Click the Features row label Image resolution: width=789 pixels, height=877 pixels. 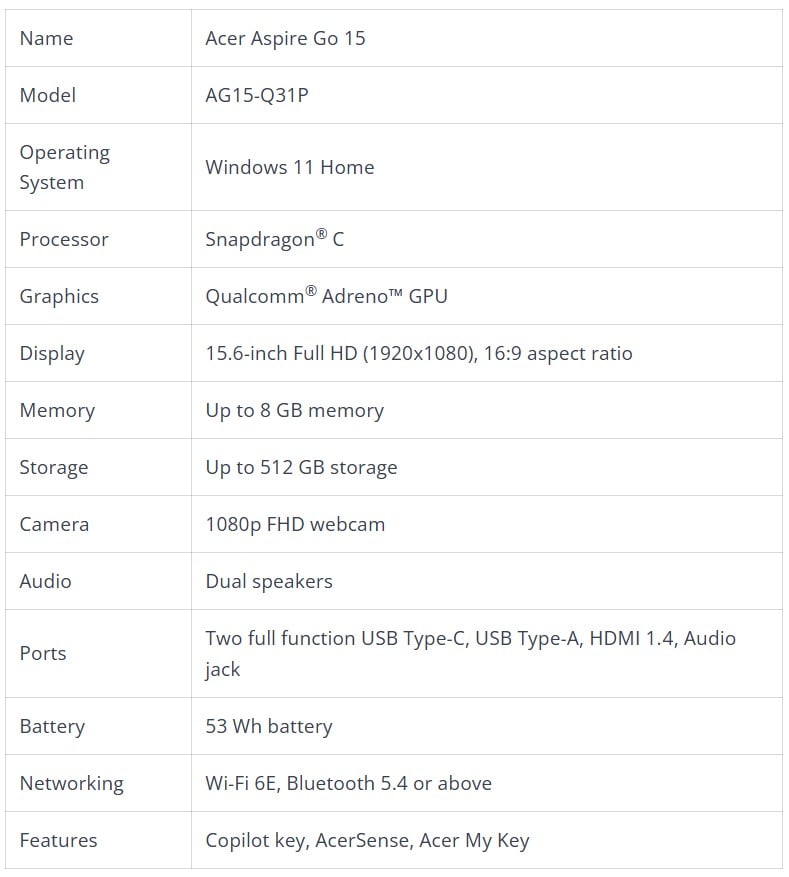(58, 841)
